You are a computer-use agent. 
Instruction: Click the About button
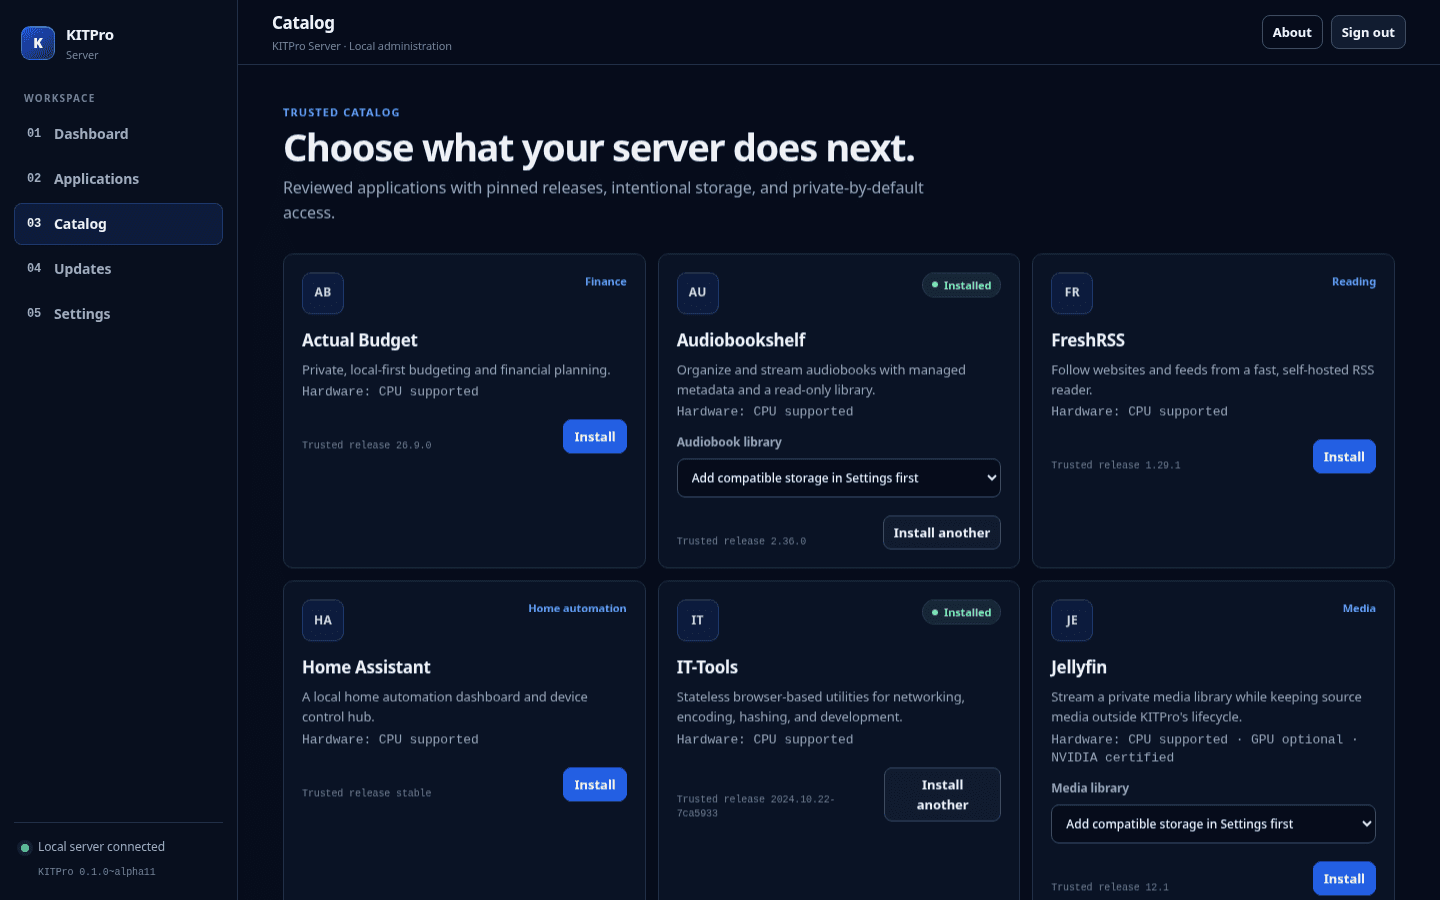click(1292, 32)
